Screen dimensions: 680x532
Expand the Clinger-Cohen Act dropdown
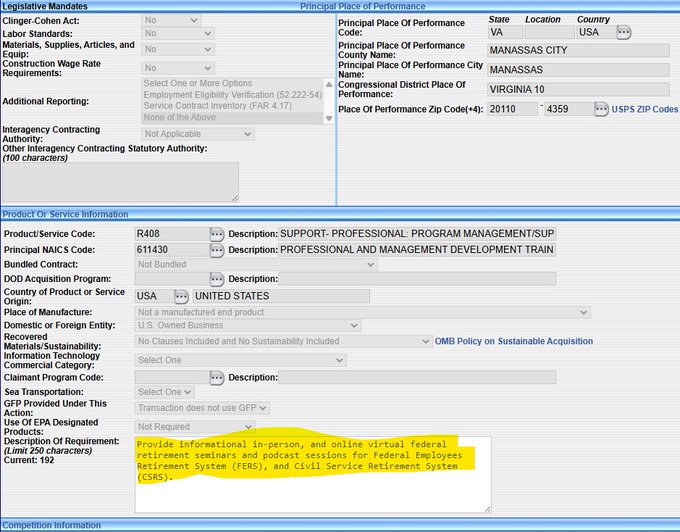click(177, 20)
